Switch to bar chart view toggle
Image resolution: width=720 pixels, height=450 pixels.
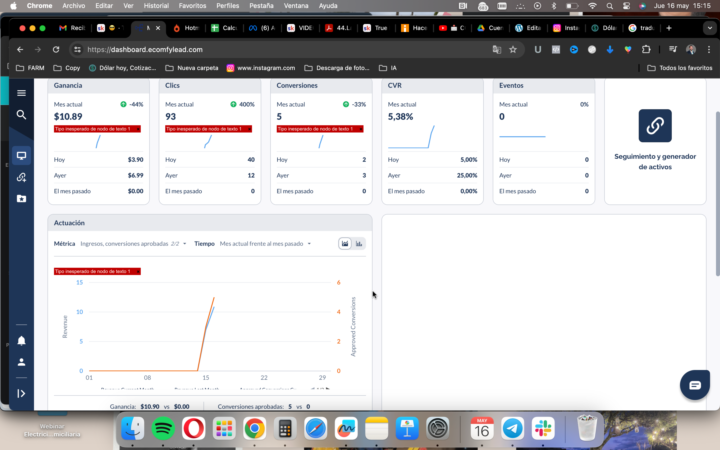(359, 244)
